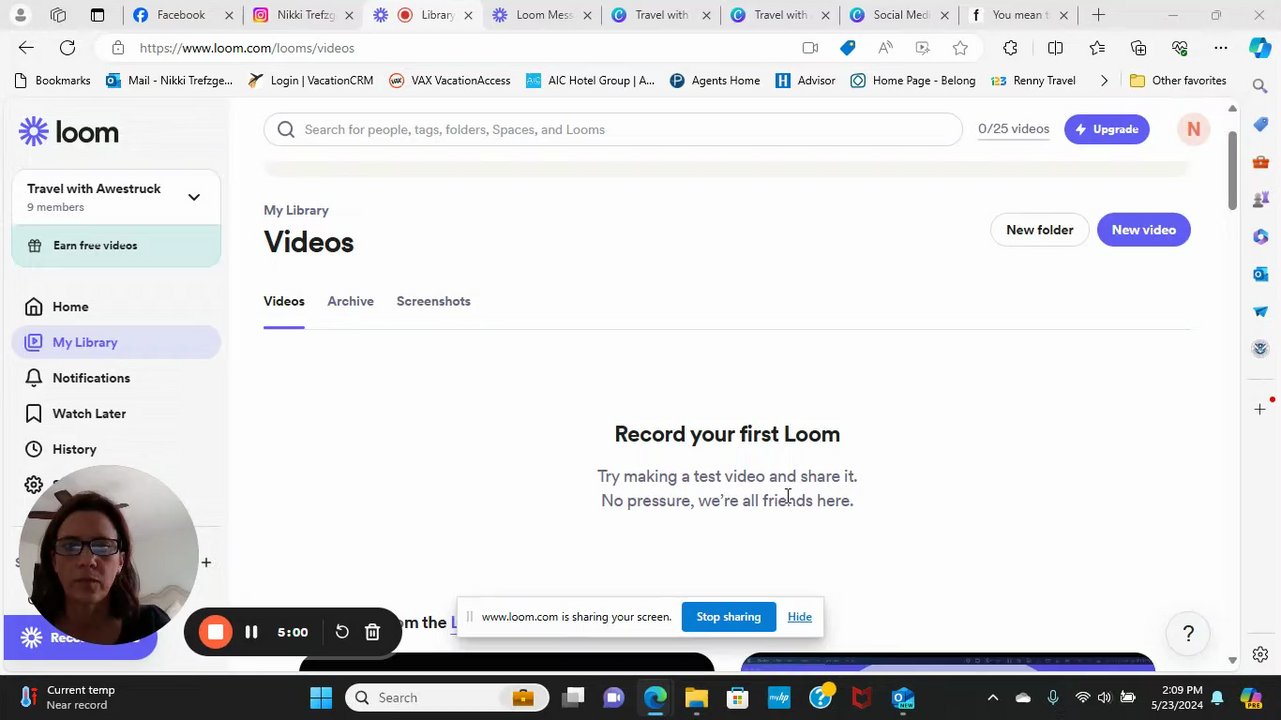Viewport: 1281px width, 720px height.
Task: Switch to the Screenshots tab
Action: [x=433, y=301]
